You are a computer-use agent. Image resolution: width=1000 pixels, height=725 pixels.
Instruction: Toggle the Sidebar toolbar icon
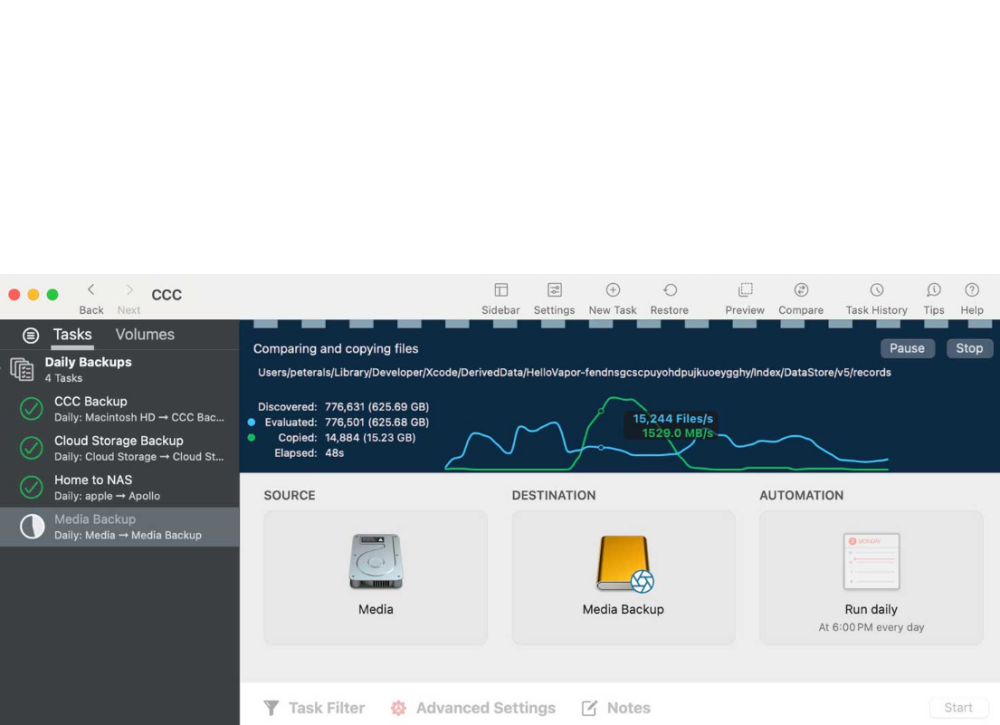501,290
